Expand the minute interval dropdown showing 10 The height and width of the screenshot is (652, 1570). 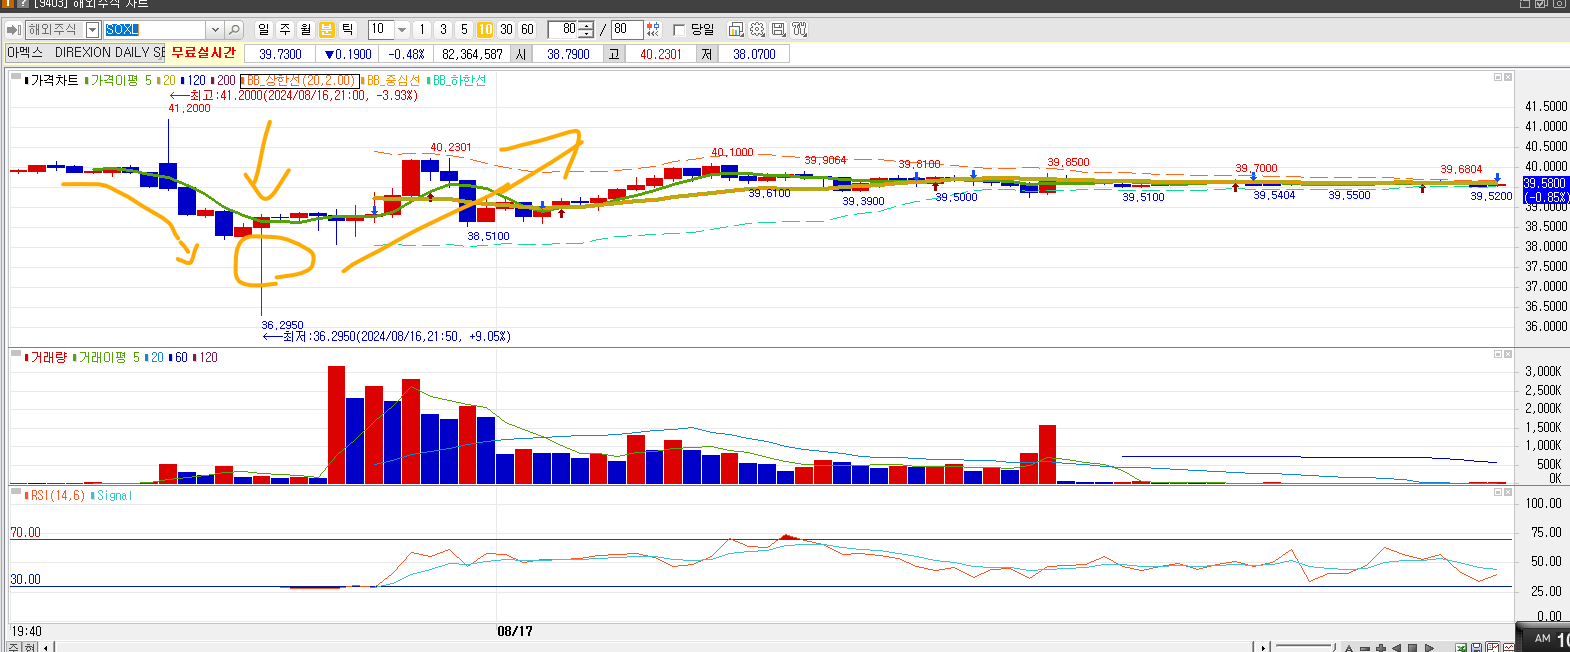click(402, 30)
